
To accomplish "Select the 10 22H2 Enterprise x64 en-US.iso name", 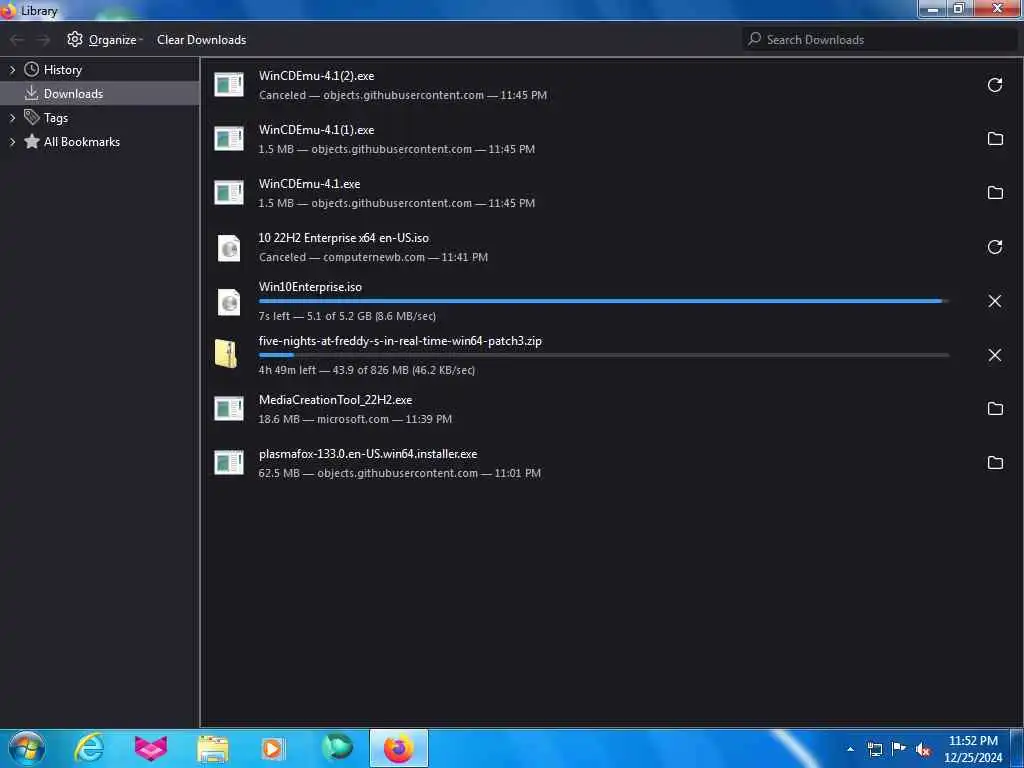I will point(344,238).
